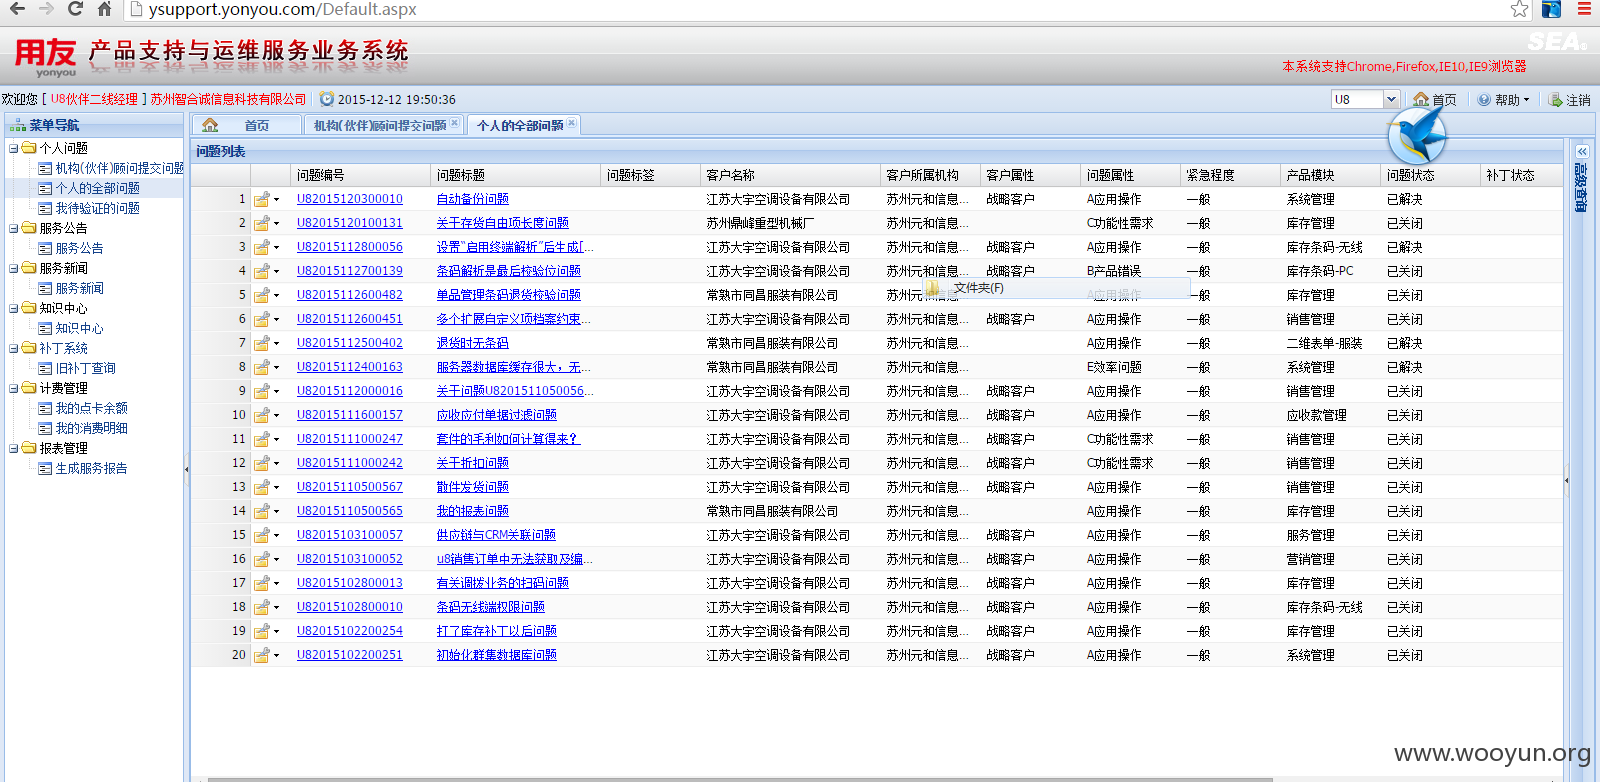
Task: Click the browser back arrow
Action: (16, 9)
